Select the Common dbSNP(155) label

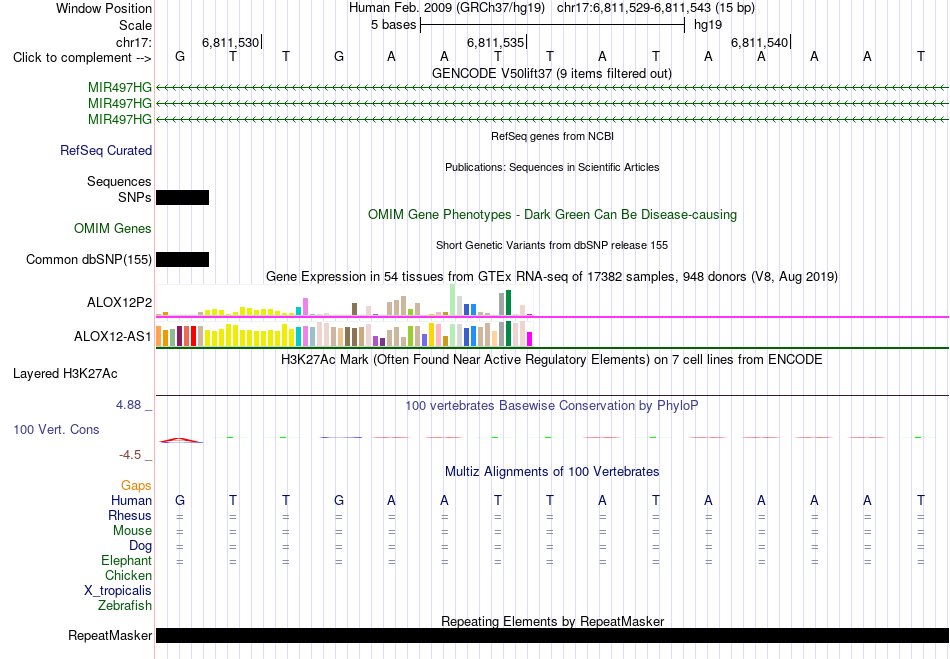[x=89, y=259]
